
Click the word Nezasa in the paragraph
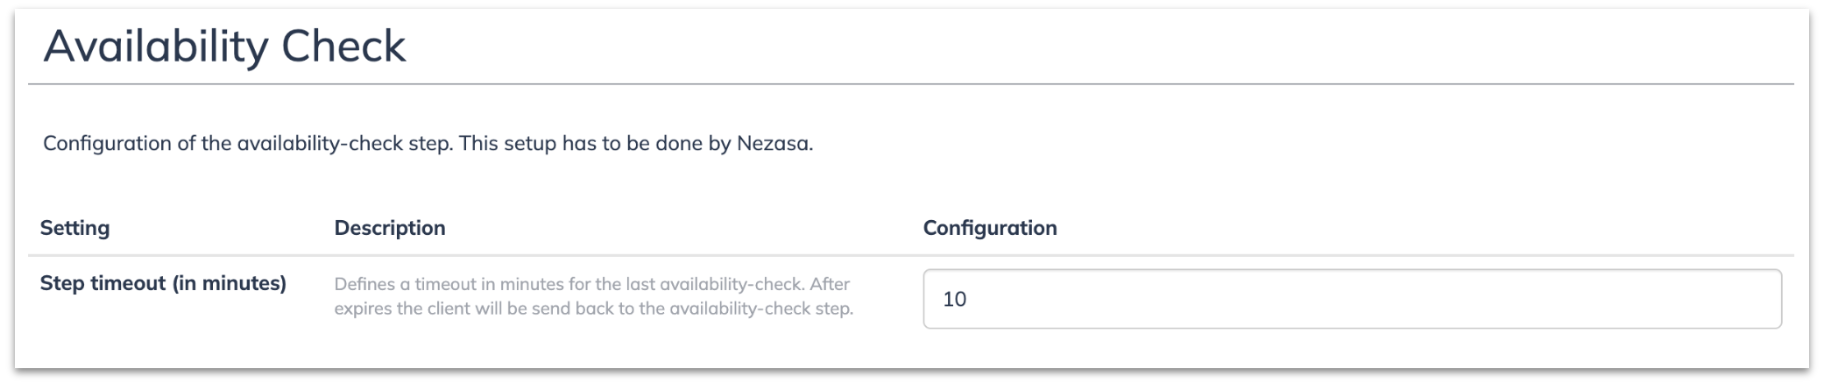[774, 144]
